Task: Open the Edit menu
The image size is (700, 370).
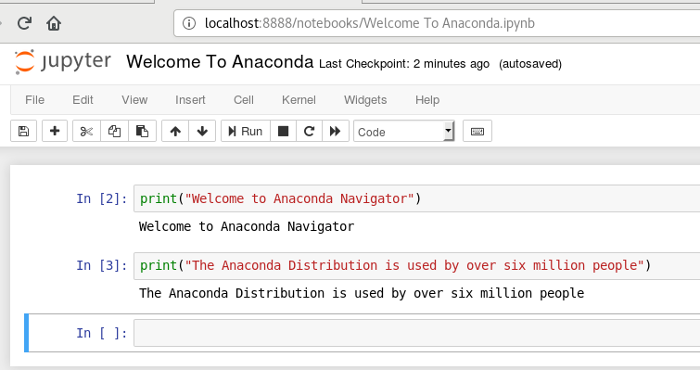Action: (83, 100)
